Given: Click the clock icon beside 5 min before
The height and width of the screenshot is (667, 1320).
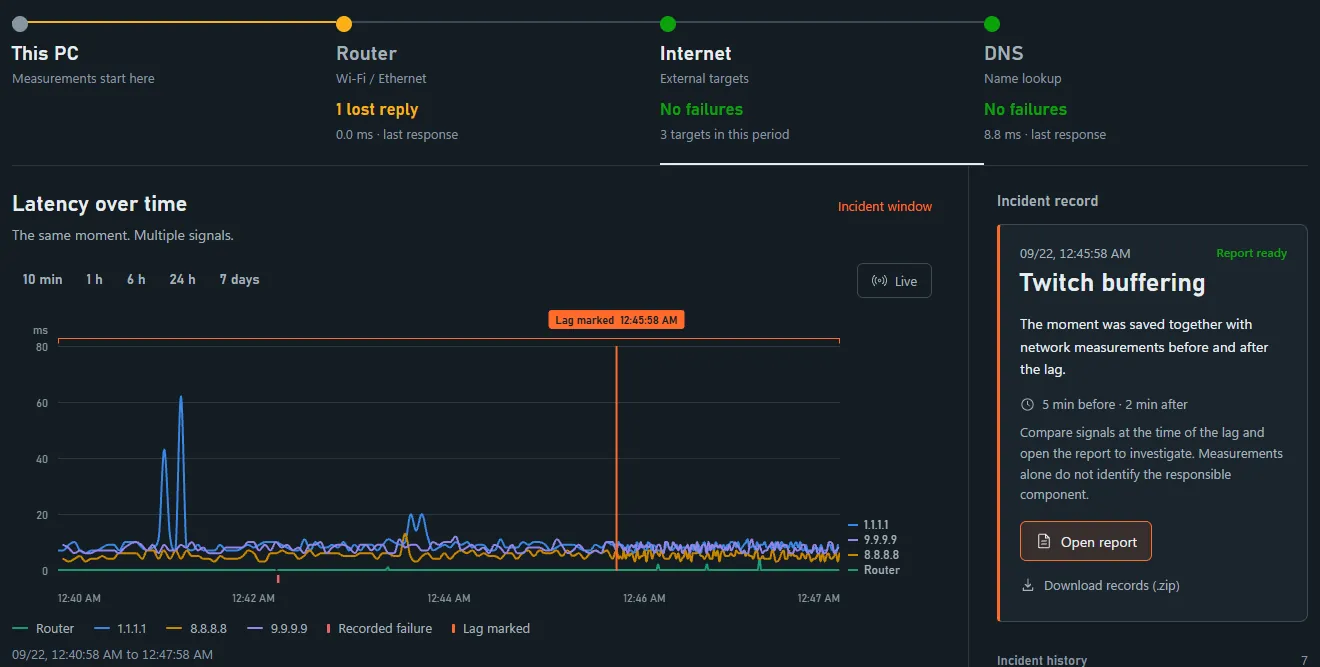Looking at the screenshot, I should pyautogui.click(x=1027, y=405).
